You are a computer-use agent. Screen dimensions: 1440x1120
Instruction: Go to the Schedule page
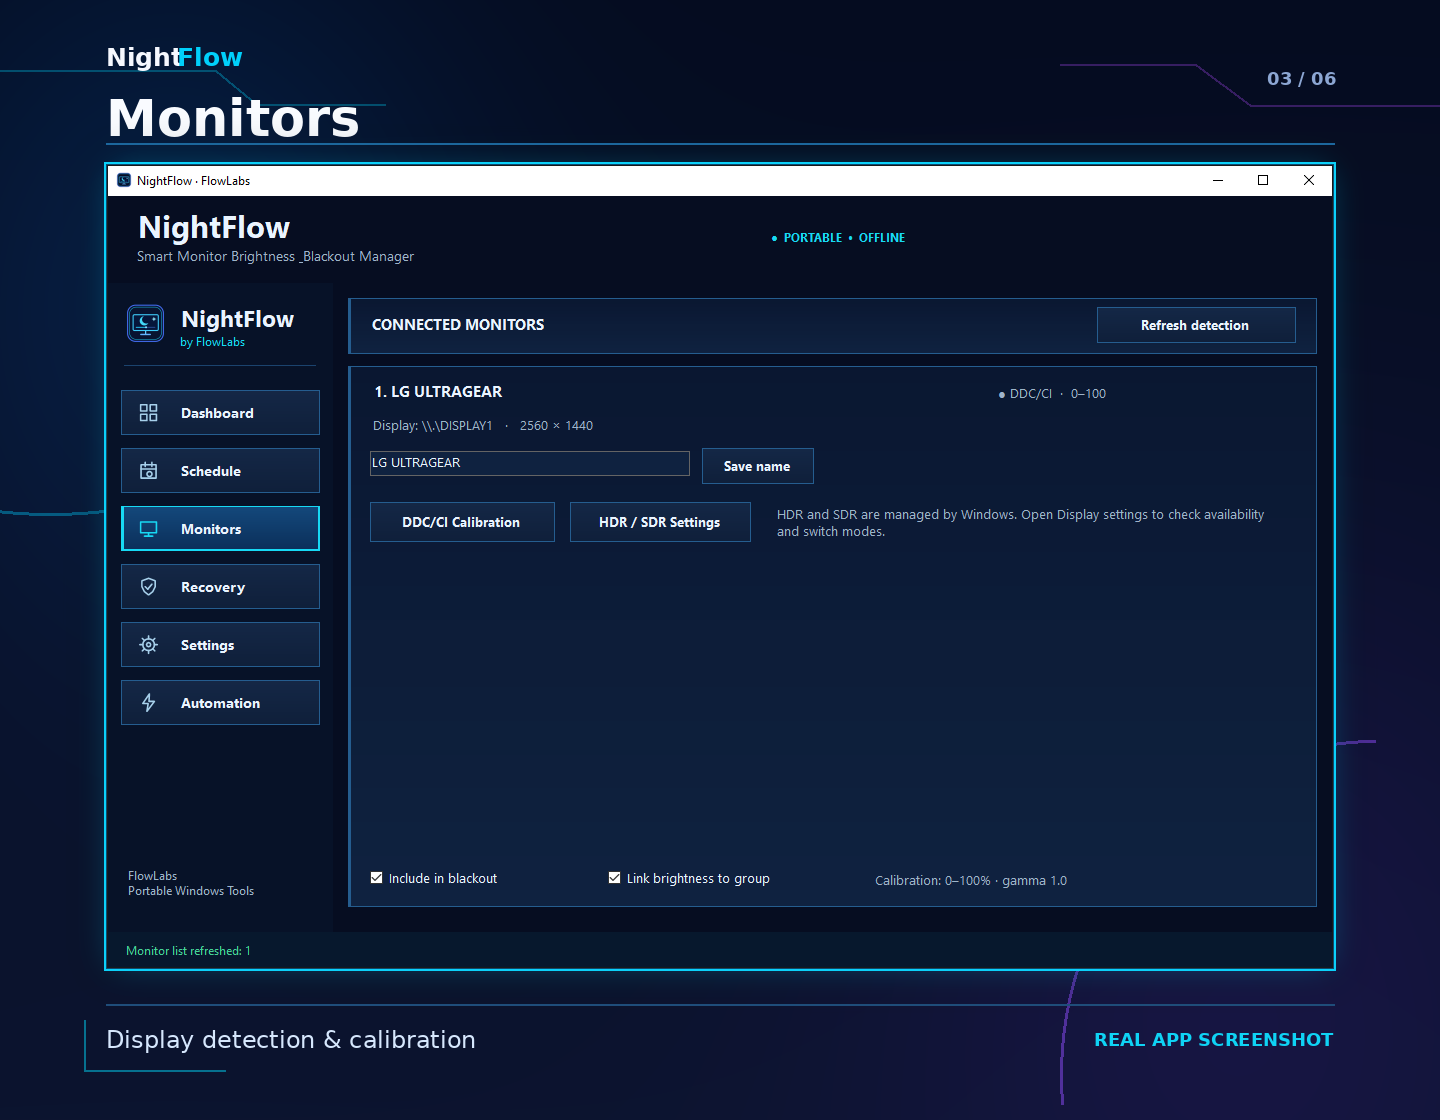click(220, 471)
